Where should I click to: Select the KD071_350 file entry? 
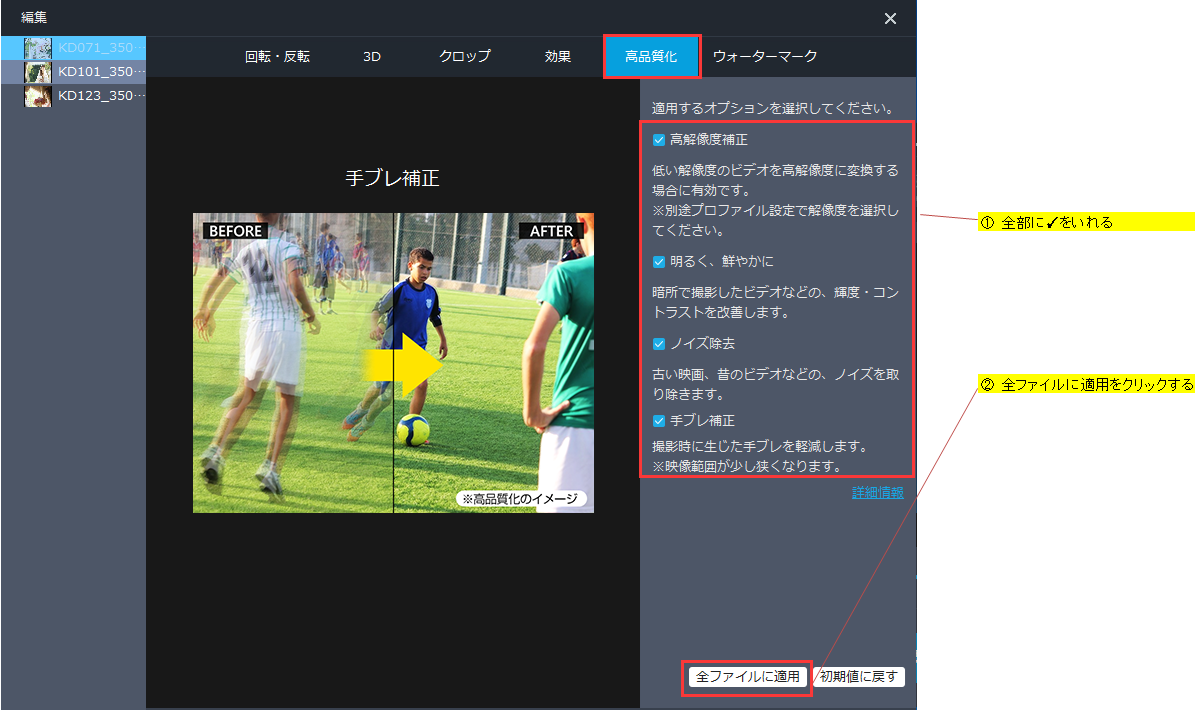(73, 48)
